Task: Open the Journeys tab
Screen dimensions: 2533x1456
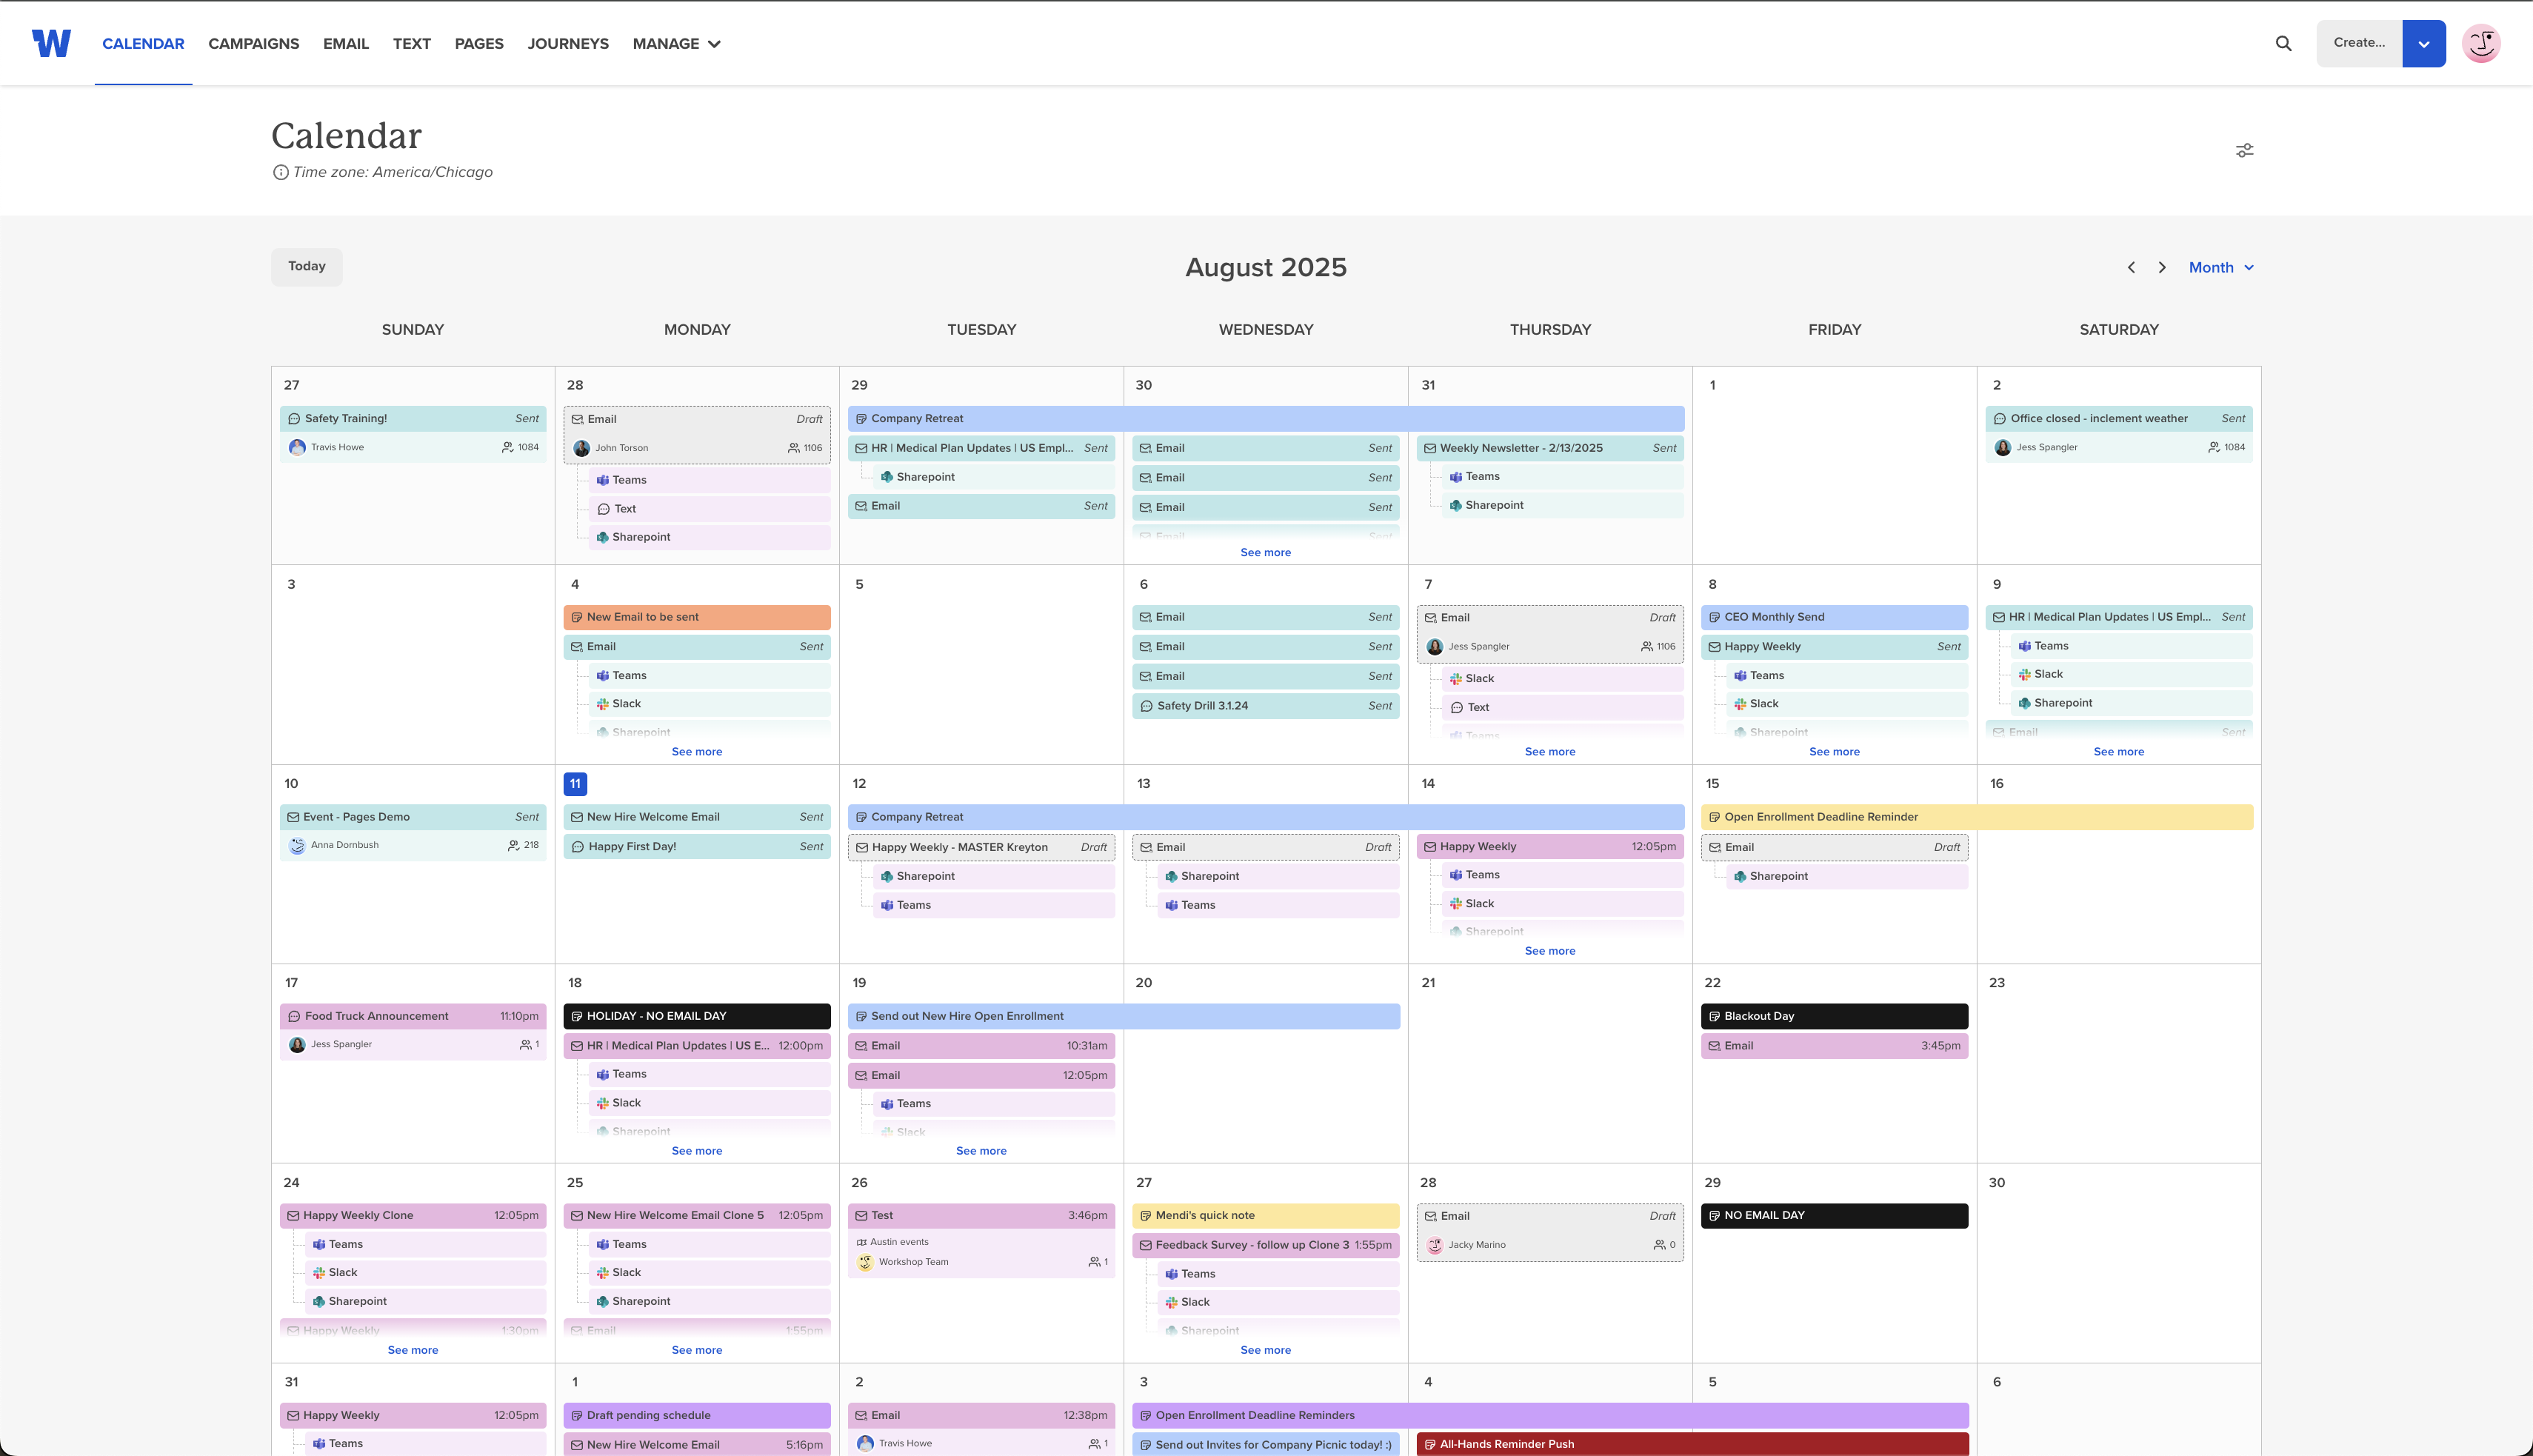Action: pos(568,43)
